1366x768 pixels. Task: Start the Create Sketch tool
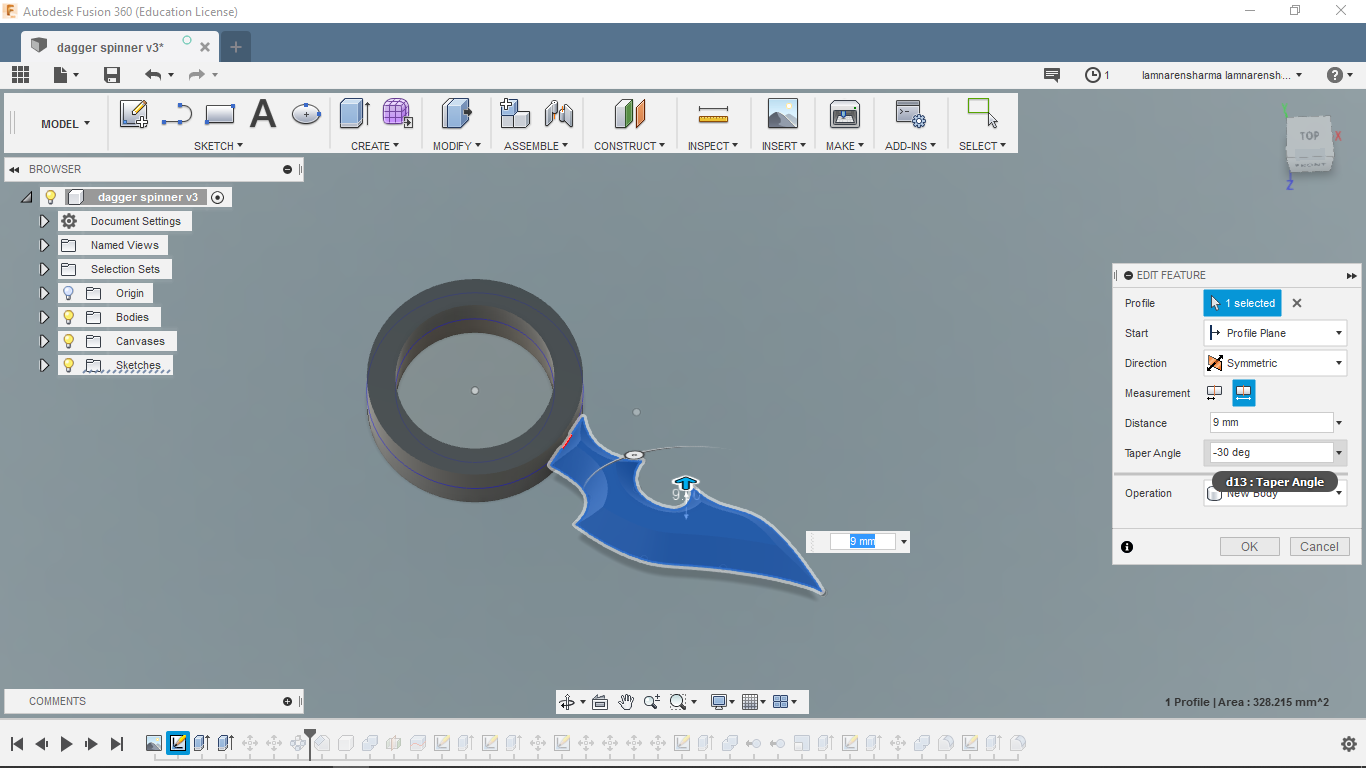[134, 114]
